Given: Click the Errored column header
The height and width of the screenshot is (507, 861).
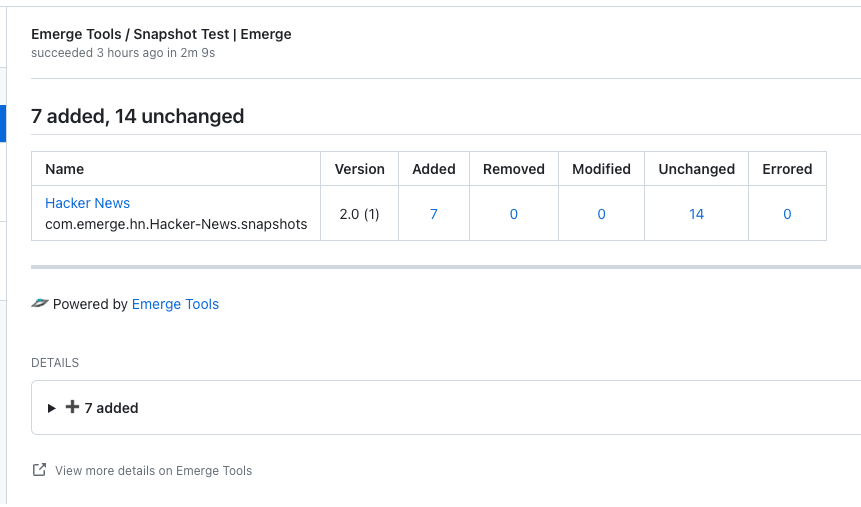Looking at the screenshot, I should click(787, 169).
